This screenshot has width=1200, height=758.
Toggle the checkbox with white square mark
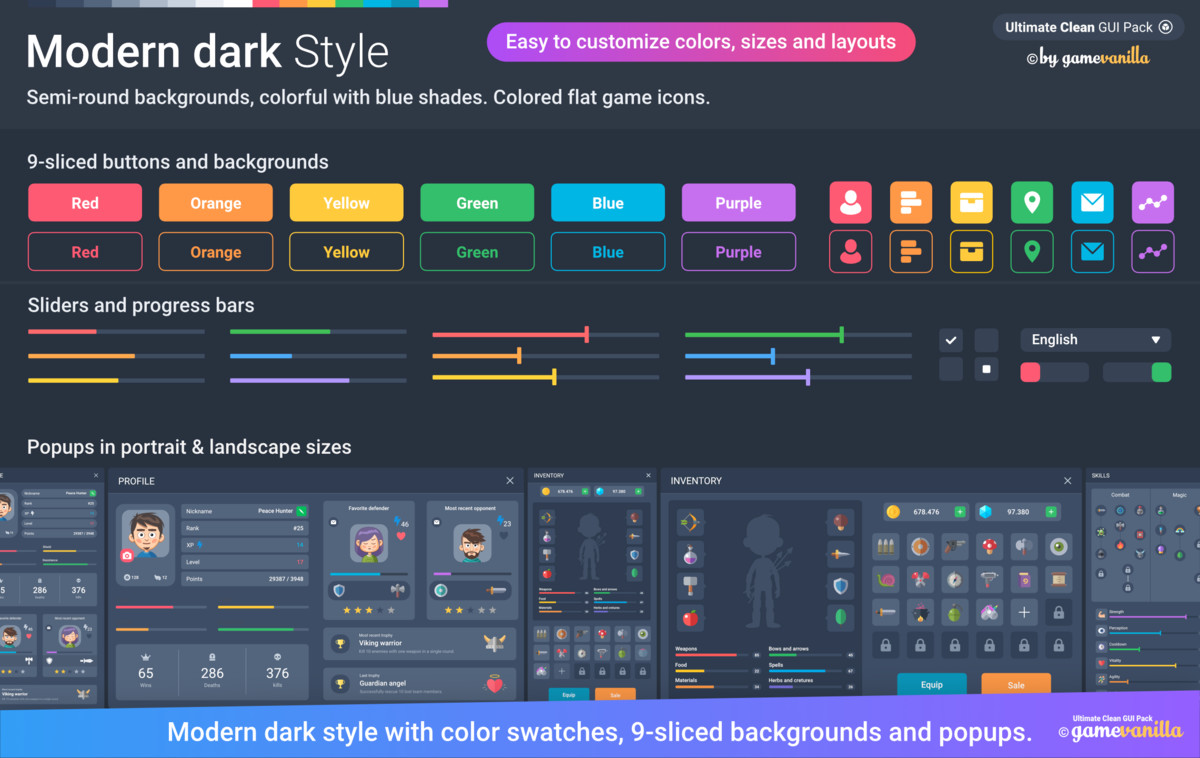[986, 369]
